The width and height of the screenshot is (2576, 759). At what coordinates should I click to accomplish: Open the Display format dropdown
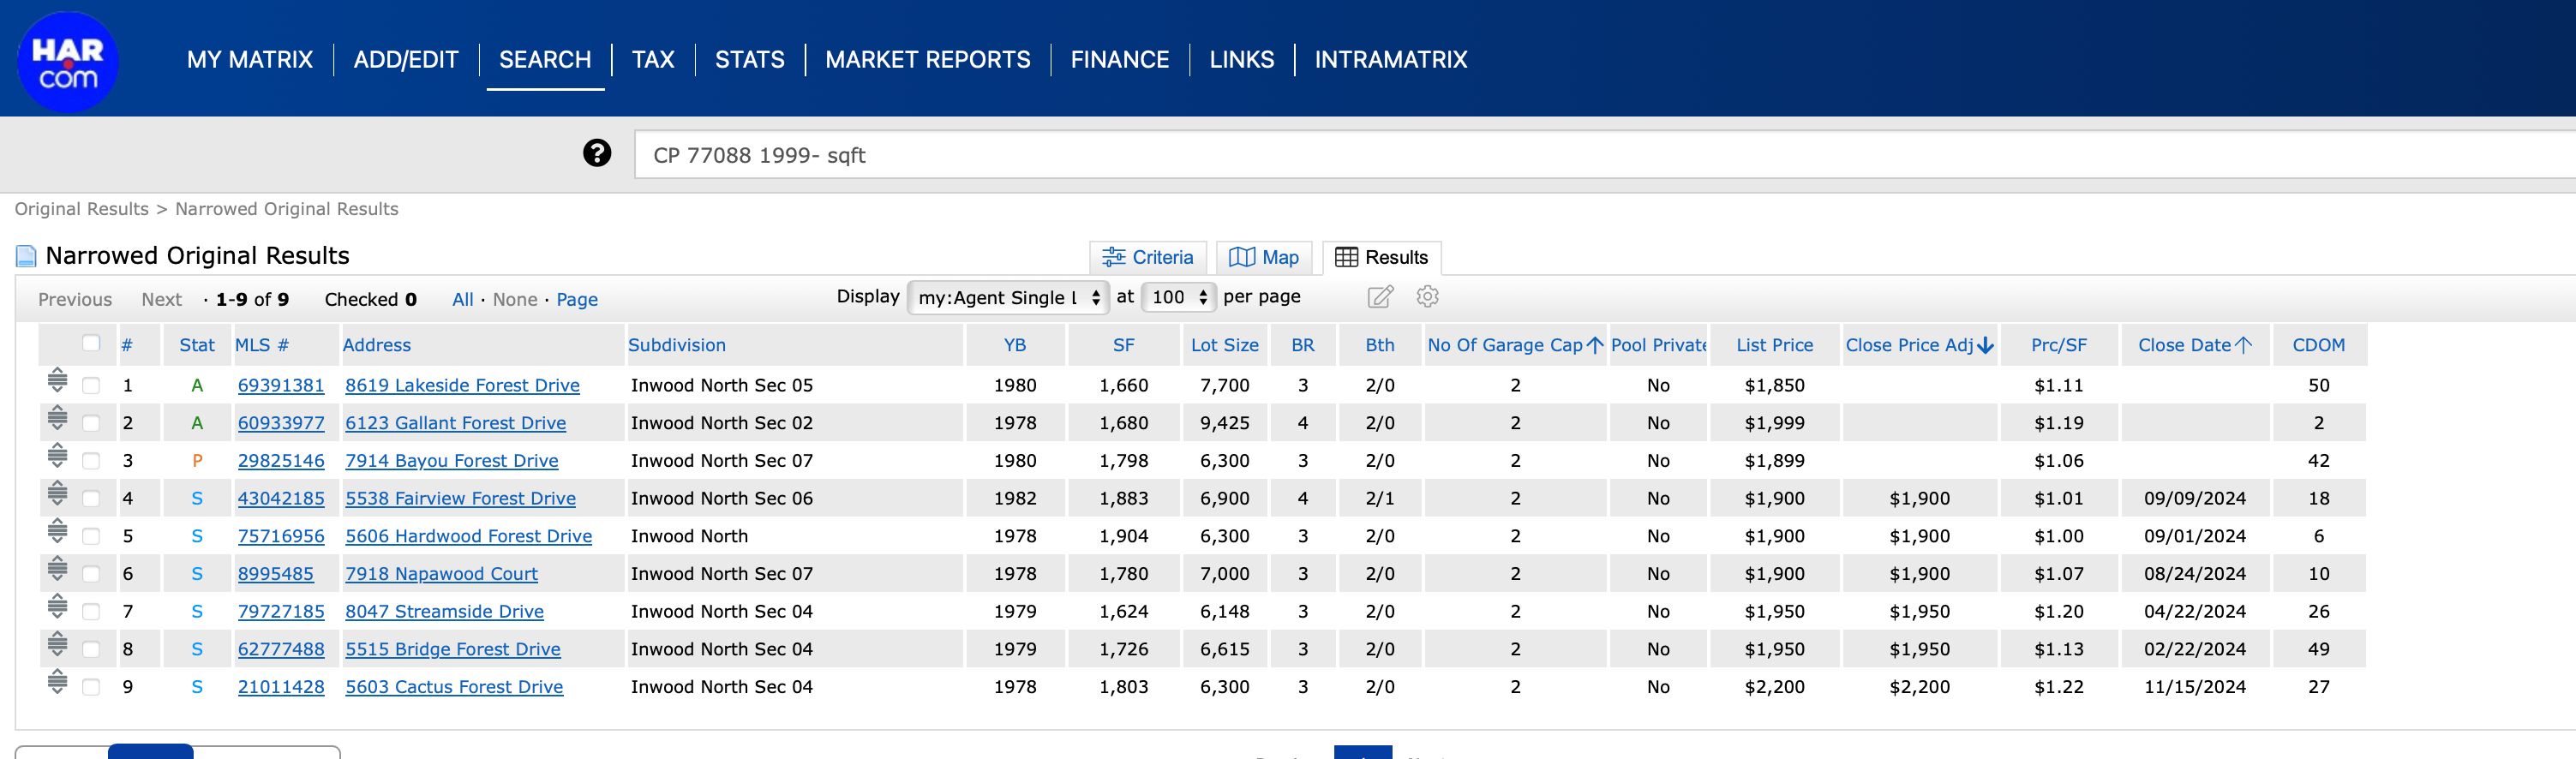[1007, 298]
